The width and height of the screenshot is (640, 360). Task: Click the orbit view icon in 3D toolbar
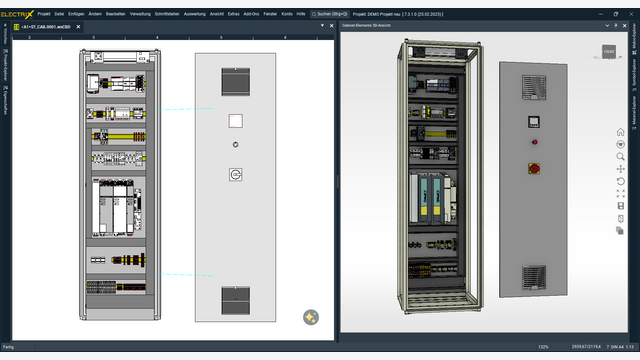(x=620, y=144)
